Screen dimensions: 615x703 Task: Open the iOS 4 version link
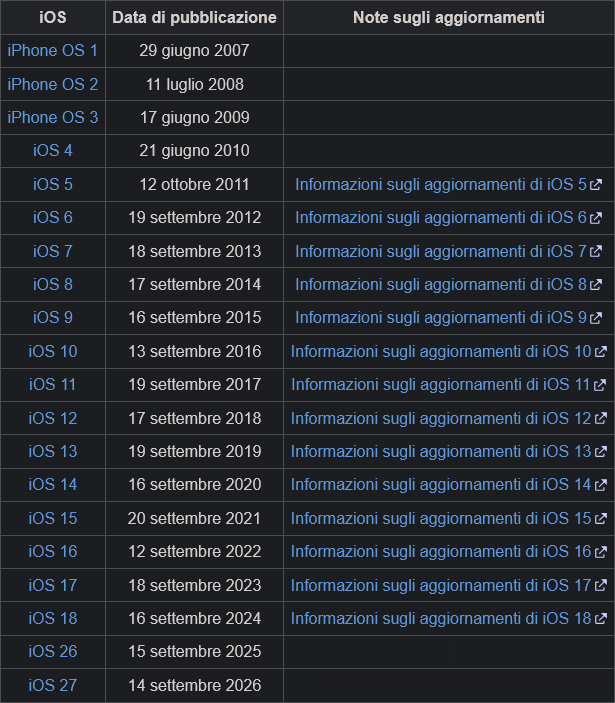tap(52, 151)
